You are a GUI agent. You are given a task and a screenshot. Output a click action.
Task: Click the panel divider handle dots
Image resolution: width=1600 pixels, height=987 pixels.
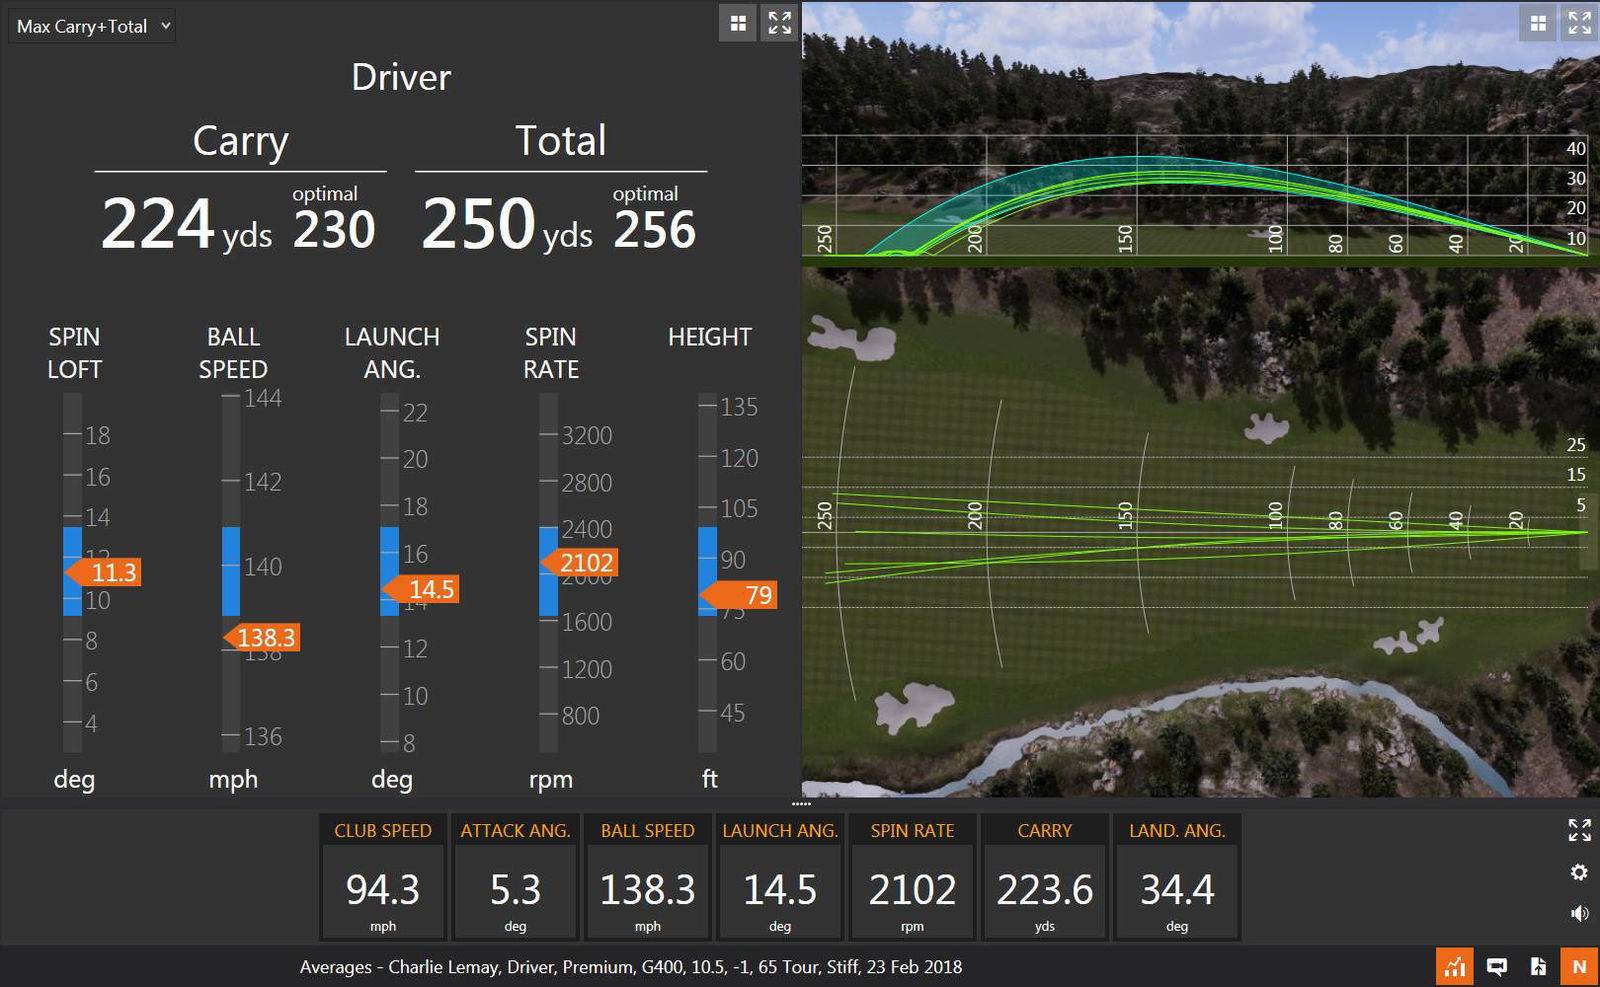(x=801, y=803)
